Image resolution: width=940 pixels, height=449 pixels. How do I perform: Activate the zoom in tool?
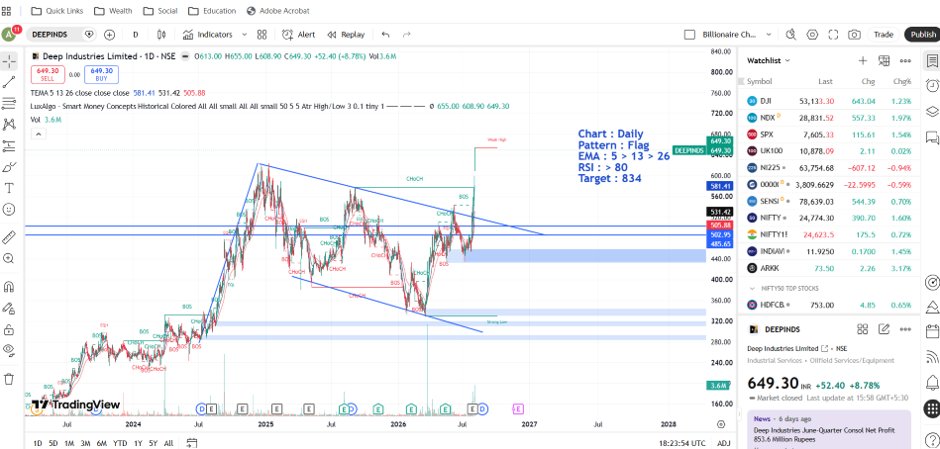(x=9, y=258)
